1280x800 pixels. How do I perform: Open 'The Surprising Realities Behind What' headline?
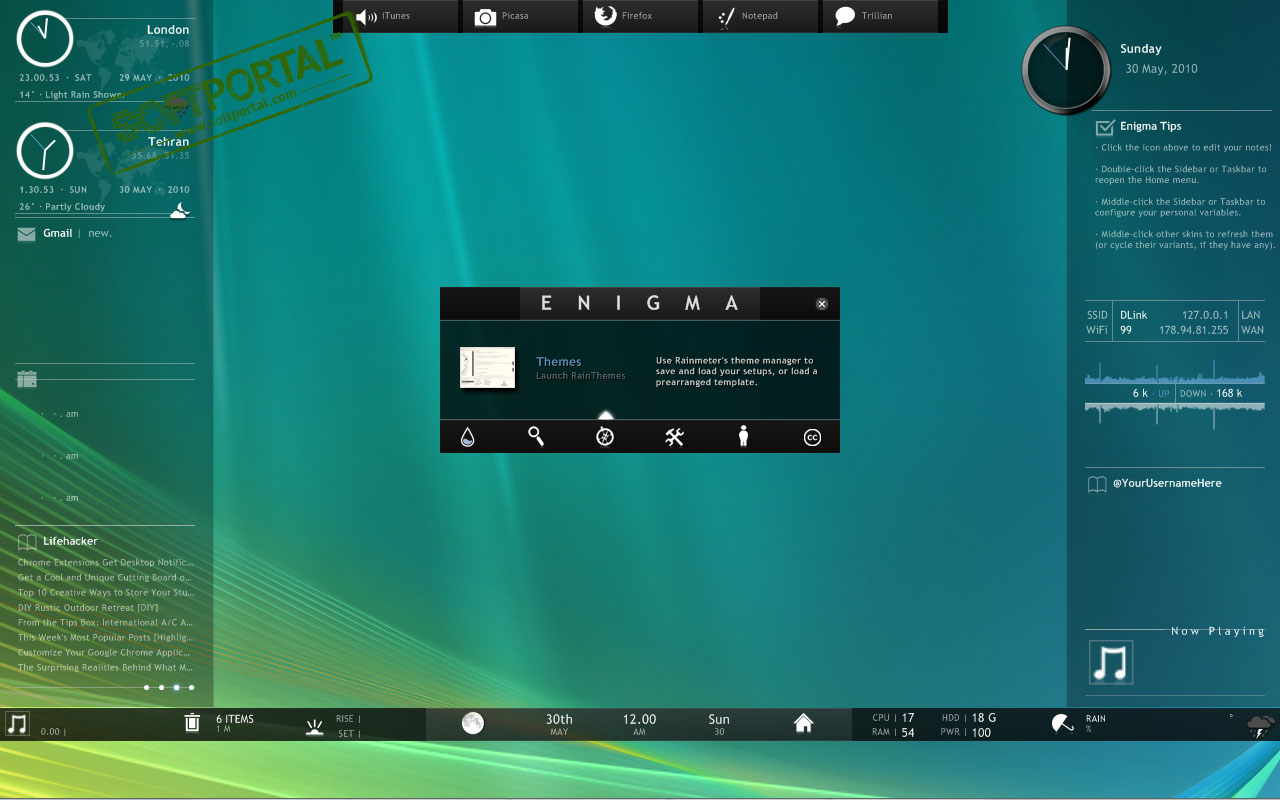pos(105,668)
